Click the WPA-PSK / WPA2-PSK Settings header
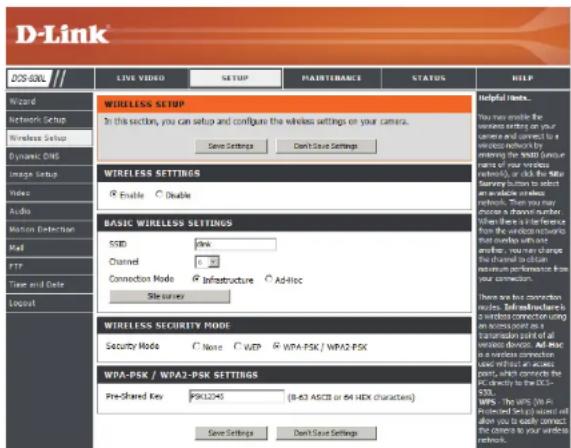Image resolution: width=571 pixels, height=448 pixels. (284, 375)
